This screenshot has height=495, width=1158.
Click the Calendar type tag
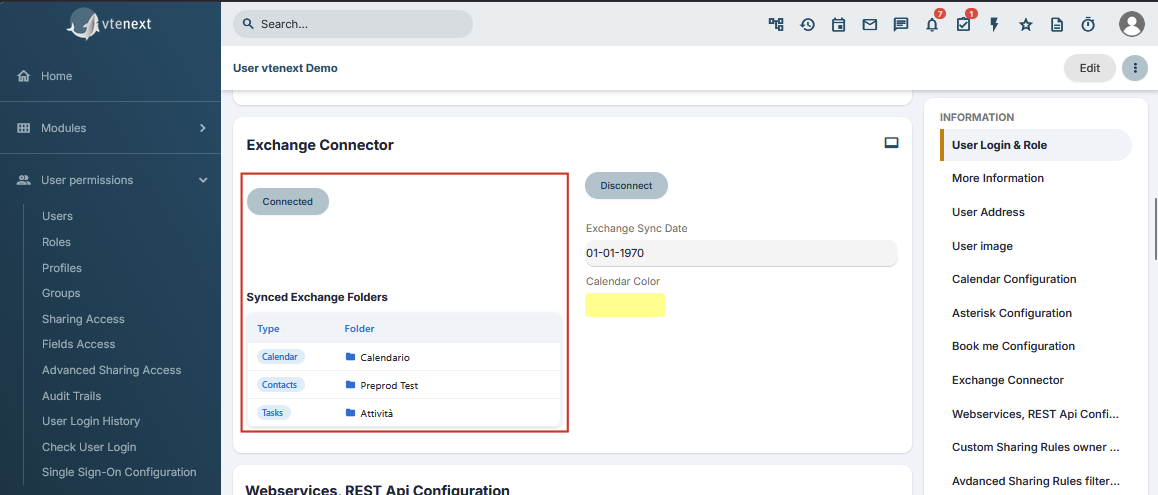tap(280, 357)
